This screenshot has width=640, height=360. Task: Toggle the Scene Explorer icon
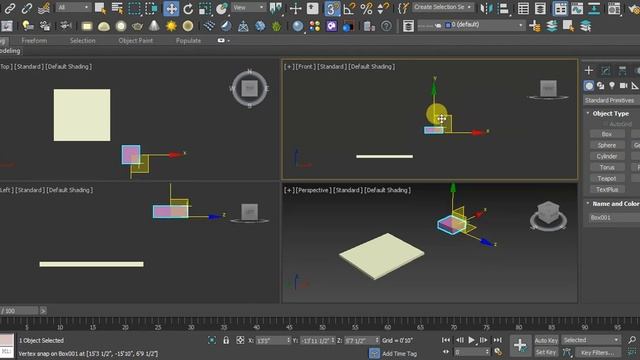coord(523,8)
